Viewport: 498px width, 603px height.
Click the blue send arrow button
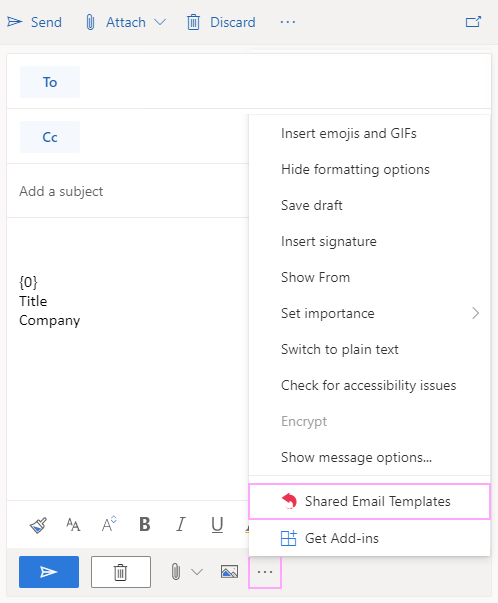[x=49, y=572]
